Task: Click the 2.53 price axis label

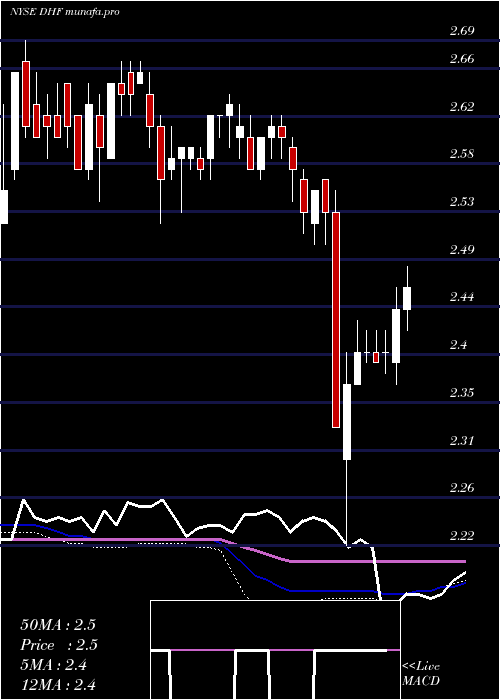Action: tap(462, 202)
